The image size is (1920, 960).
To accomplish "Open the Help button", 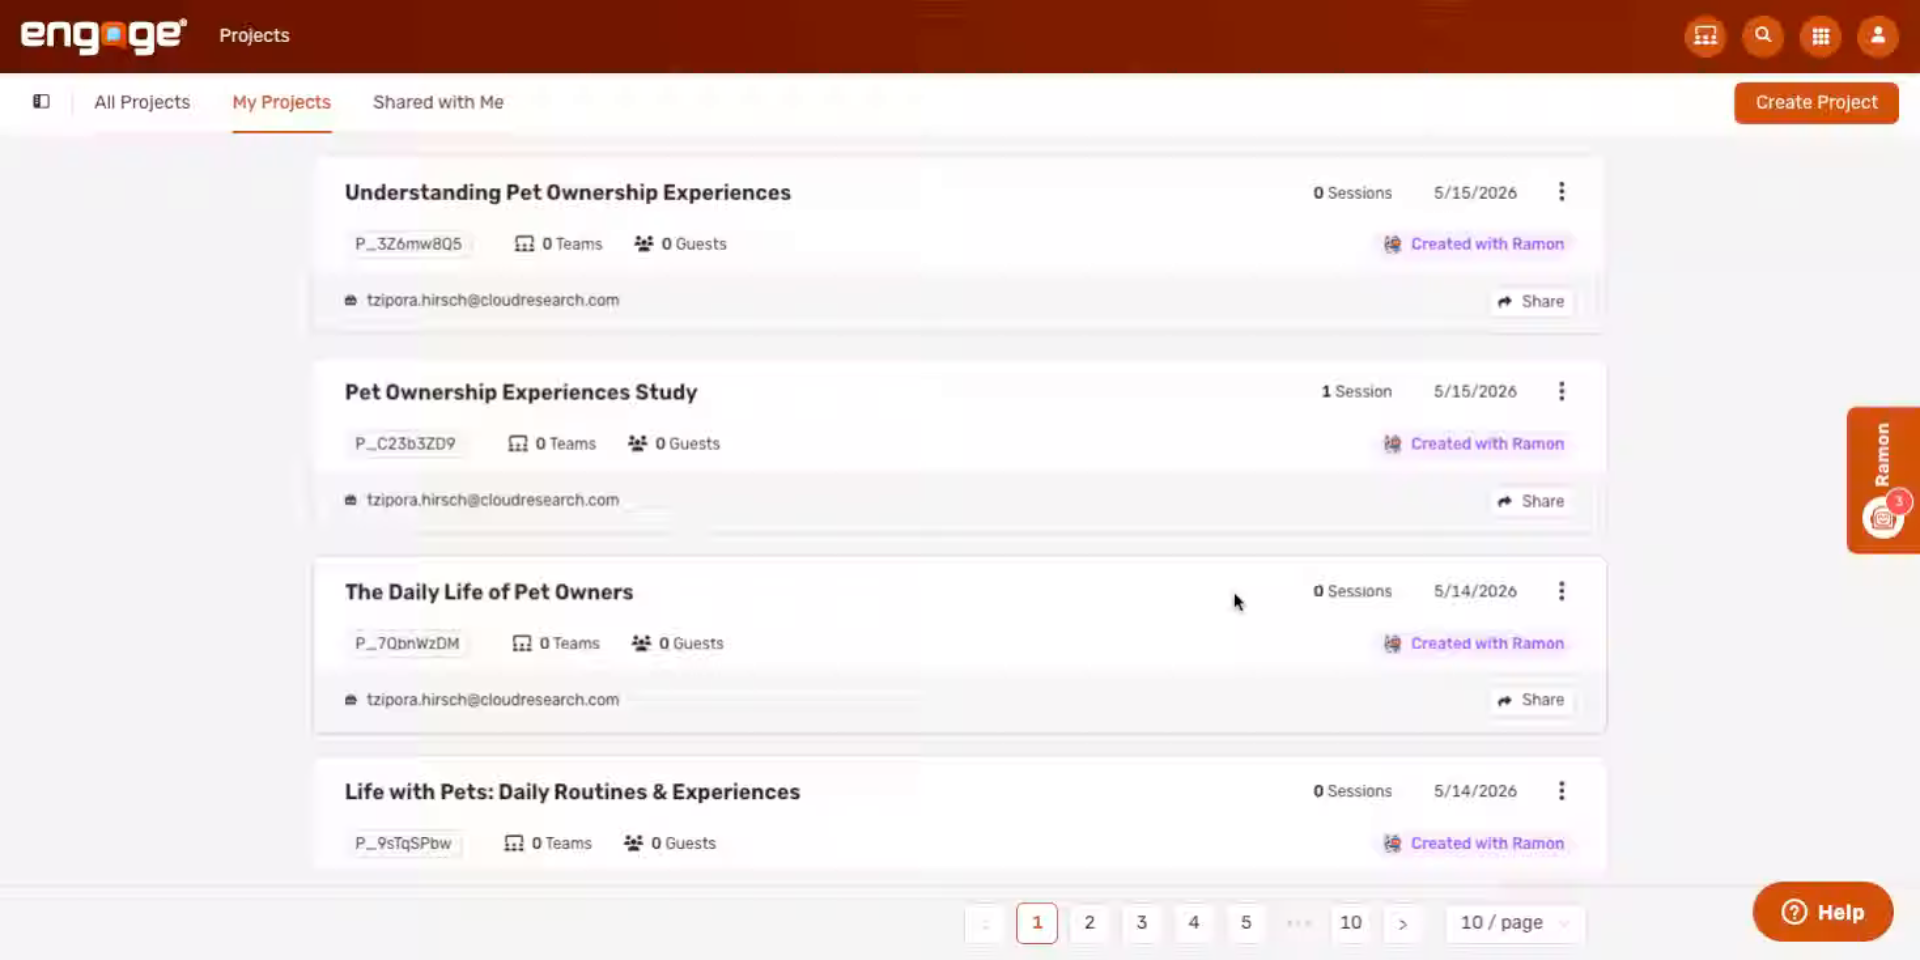I will (x=1822, y=912).
